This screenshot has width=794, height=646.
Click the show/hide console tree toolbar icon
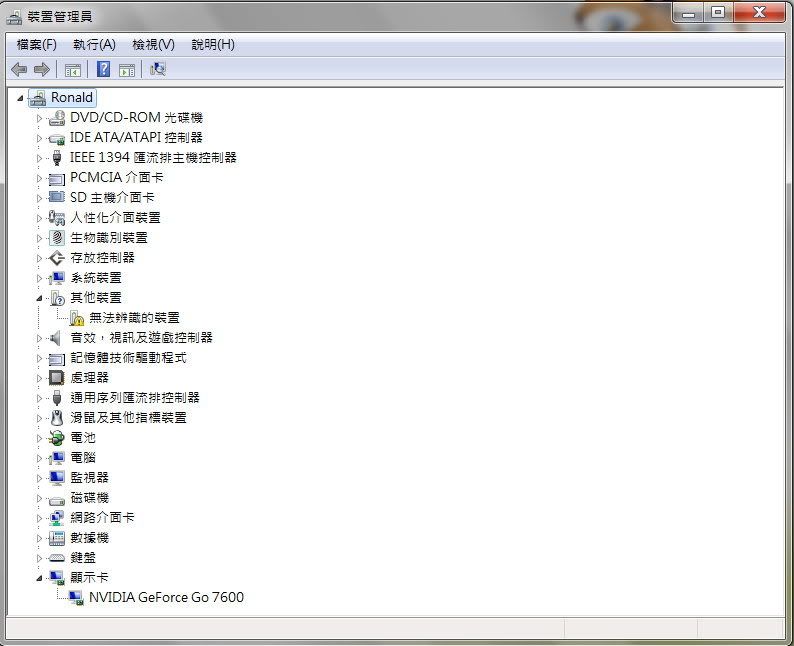(x=73, y=70)
